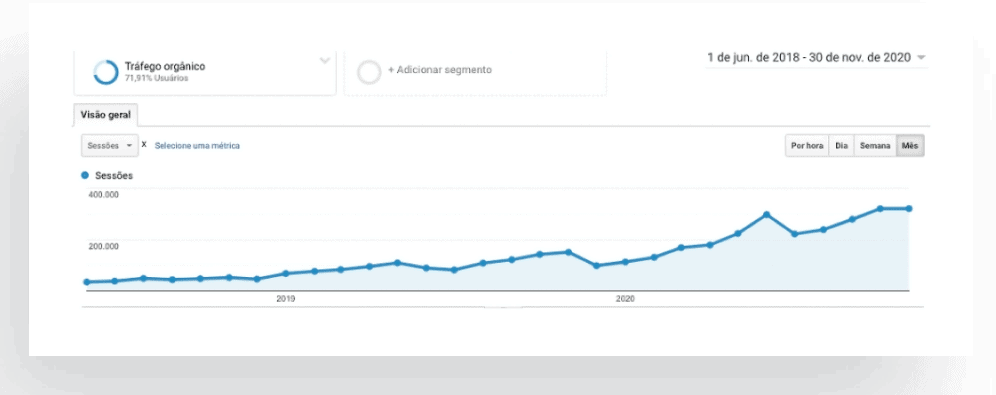Open the Visão geral tab
Screen dimensions: 996x395
[105, 115]
